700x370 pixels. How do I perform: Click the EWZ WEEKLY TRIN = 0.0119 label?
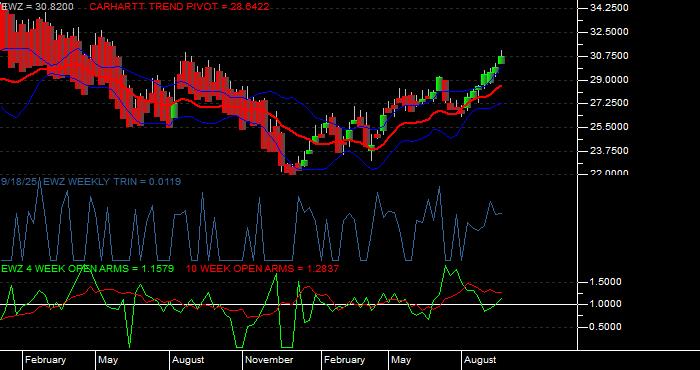[x=112, y=182]
